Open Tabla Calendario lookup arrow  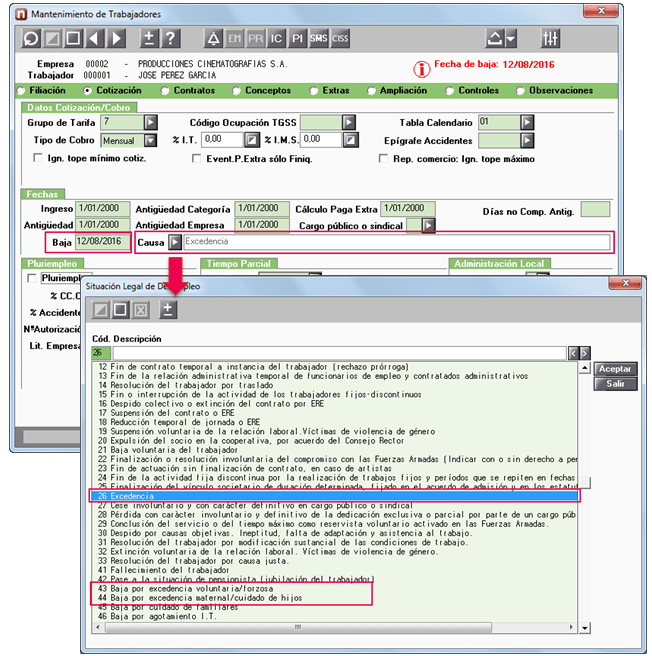point(527,123)
